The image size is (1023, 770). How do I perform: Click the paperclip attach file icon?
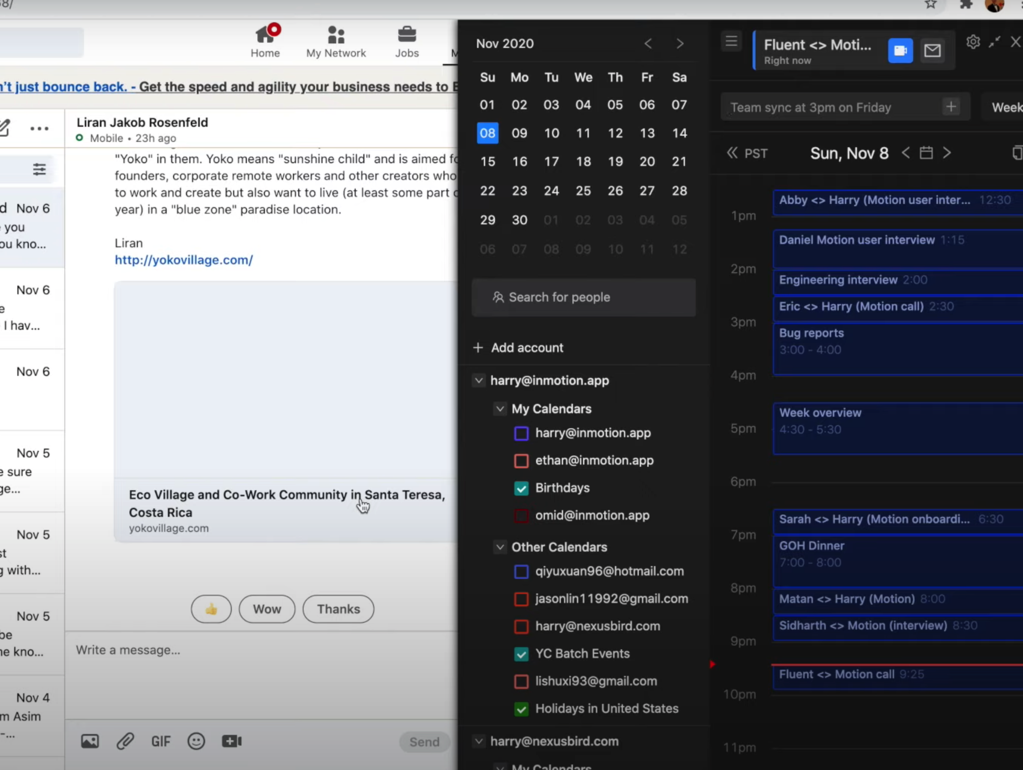(125, 741)
